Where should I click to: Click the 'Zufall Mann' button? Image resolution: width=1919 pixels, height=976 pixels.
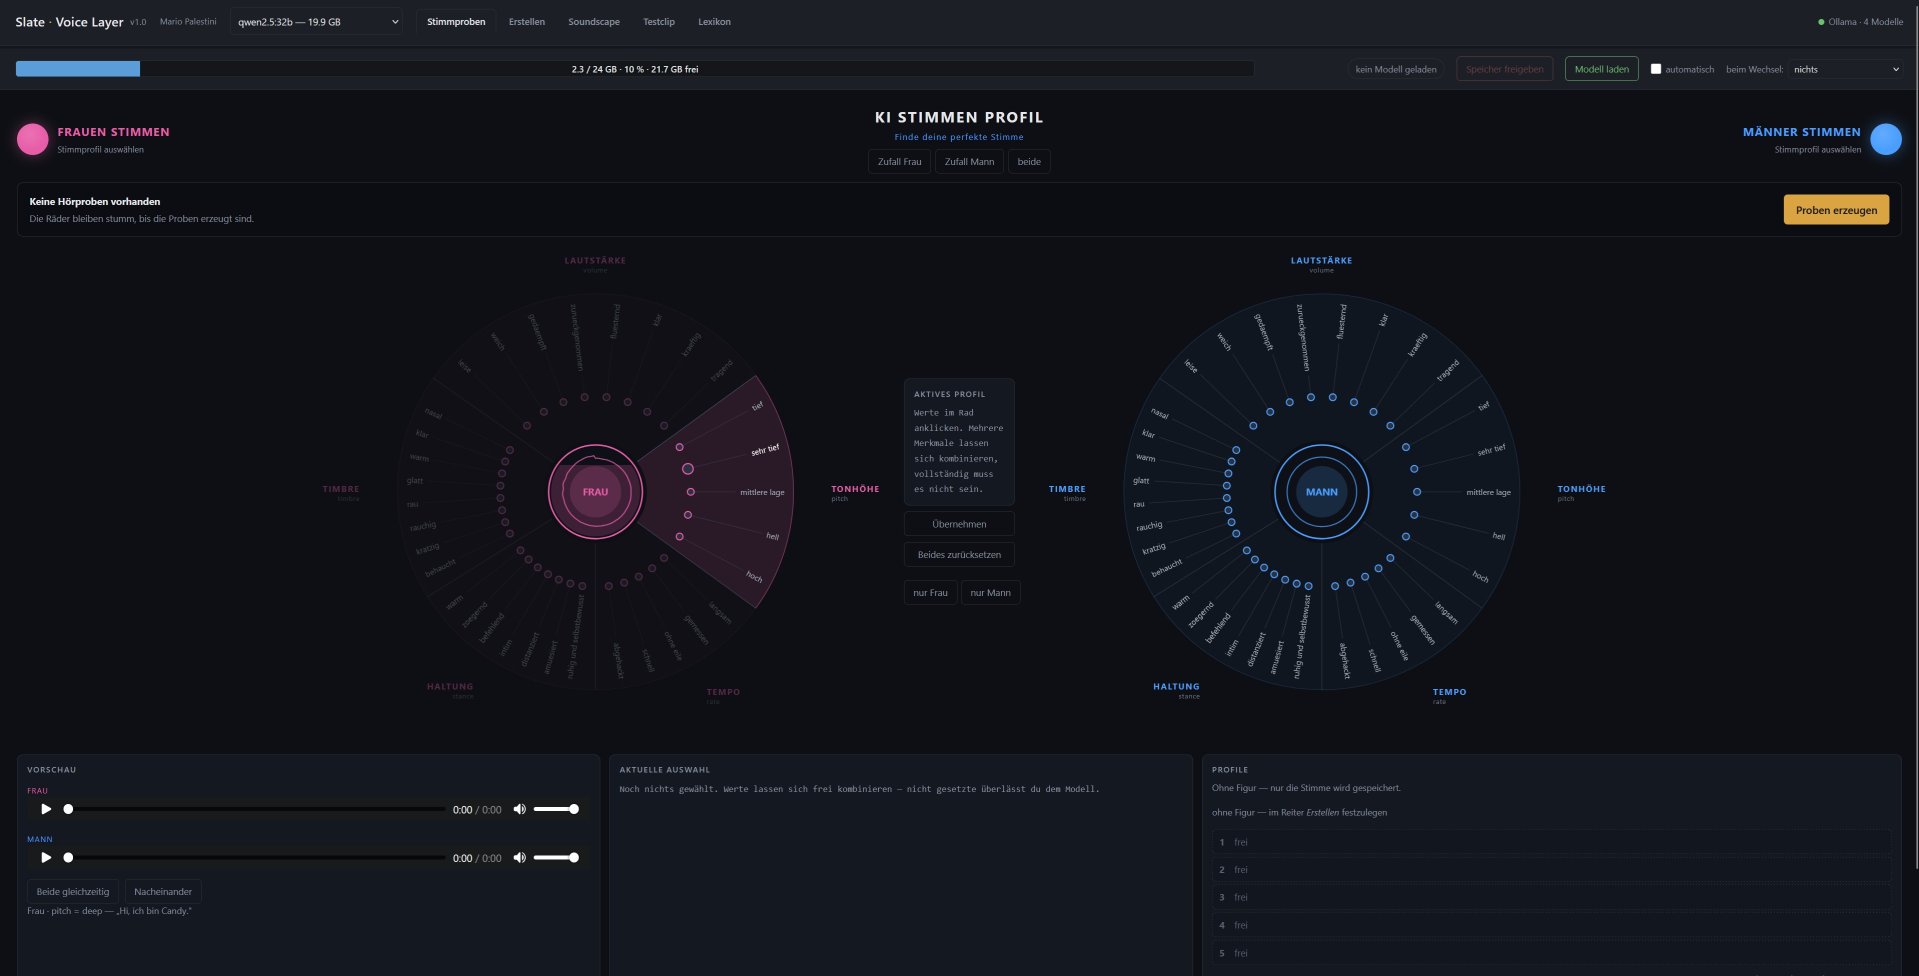pyautogui.click(x=970, y=162)
